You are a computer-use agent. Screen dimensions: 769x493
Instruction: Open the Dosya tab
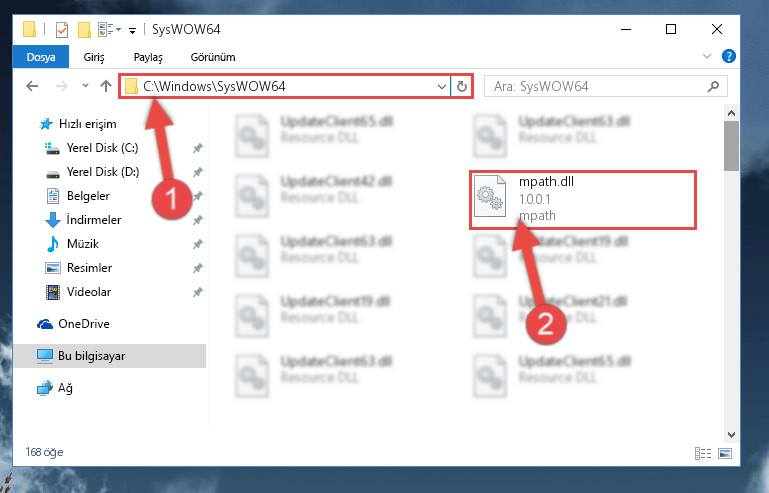(x=41, y=57)
